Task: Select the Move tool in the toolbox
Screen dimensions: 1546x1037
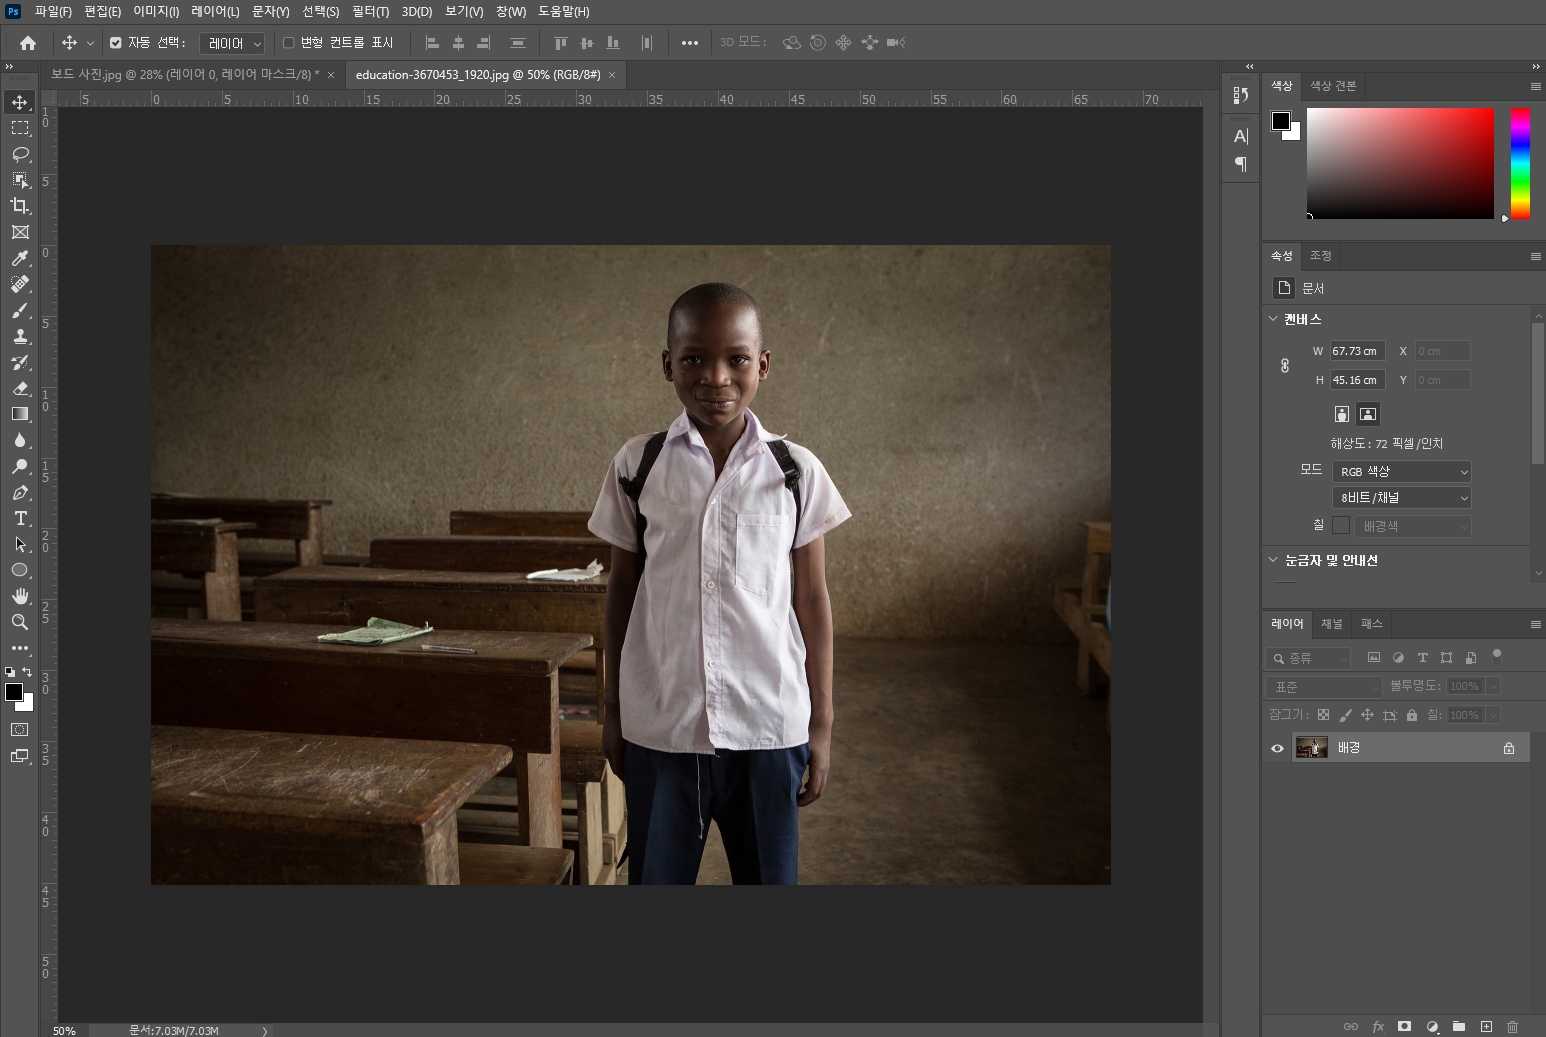Action: [19, 102]
